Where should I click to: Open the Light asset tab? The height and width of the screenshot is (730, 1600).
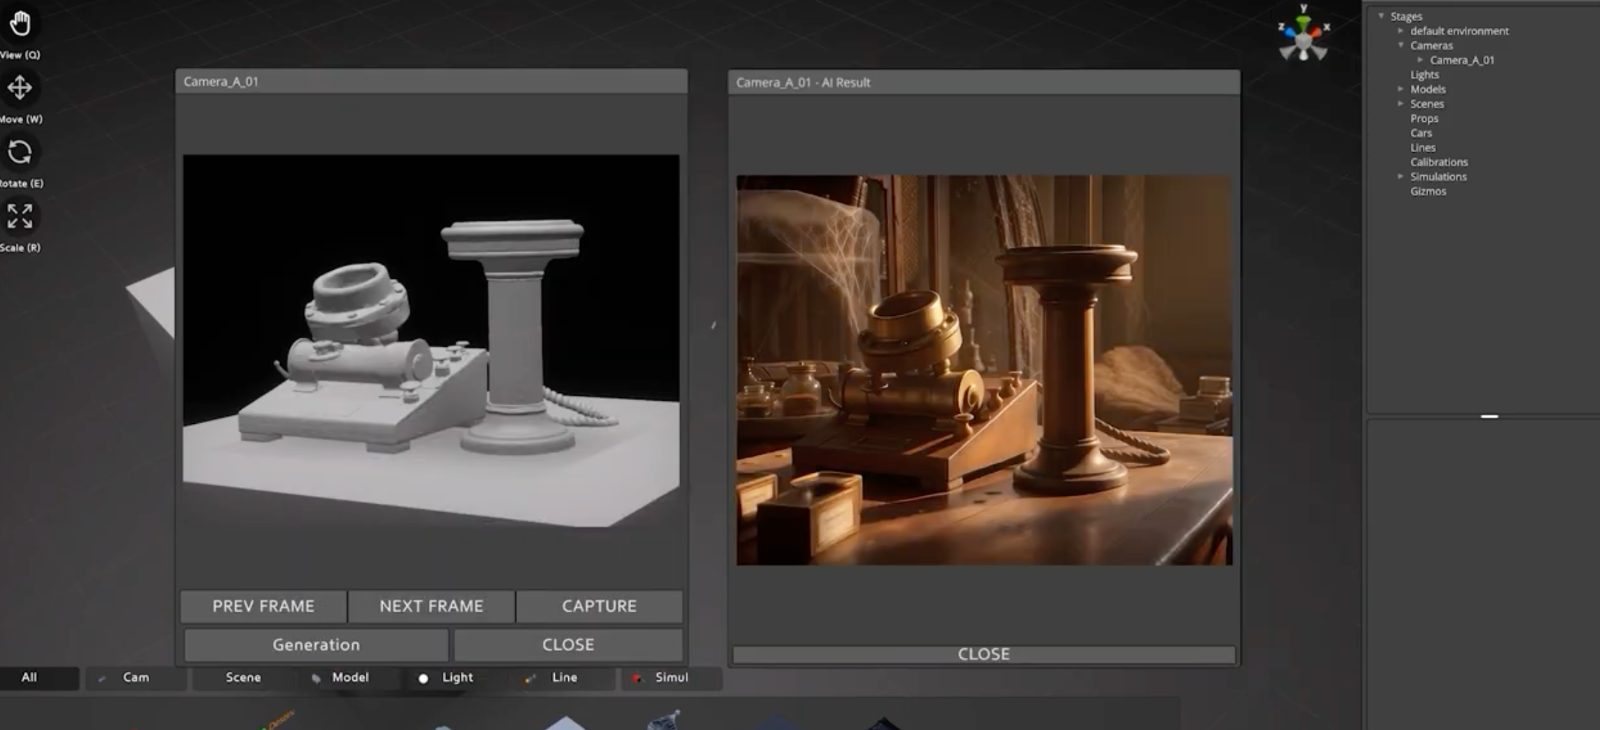click(x=457, y=678)
